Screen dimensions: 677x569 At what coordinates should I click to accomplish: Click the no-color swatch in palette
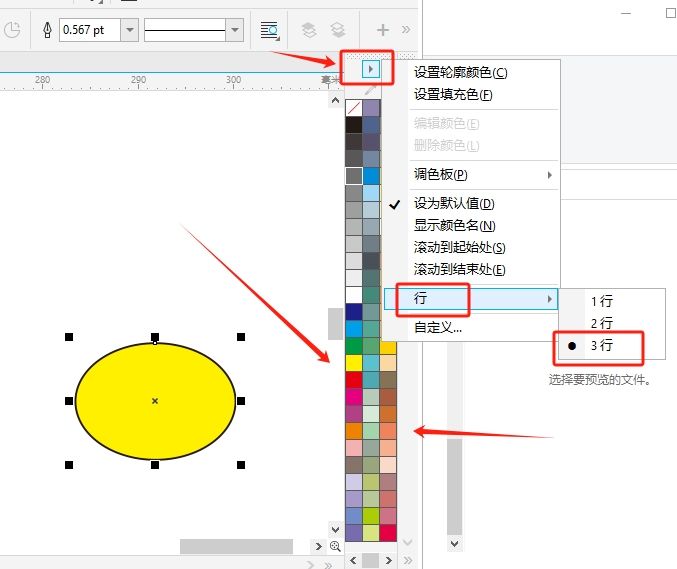tap(354, 108)
